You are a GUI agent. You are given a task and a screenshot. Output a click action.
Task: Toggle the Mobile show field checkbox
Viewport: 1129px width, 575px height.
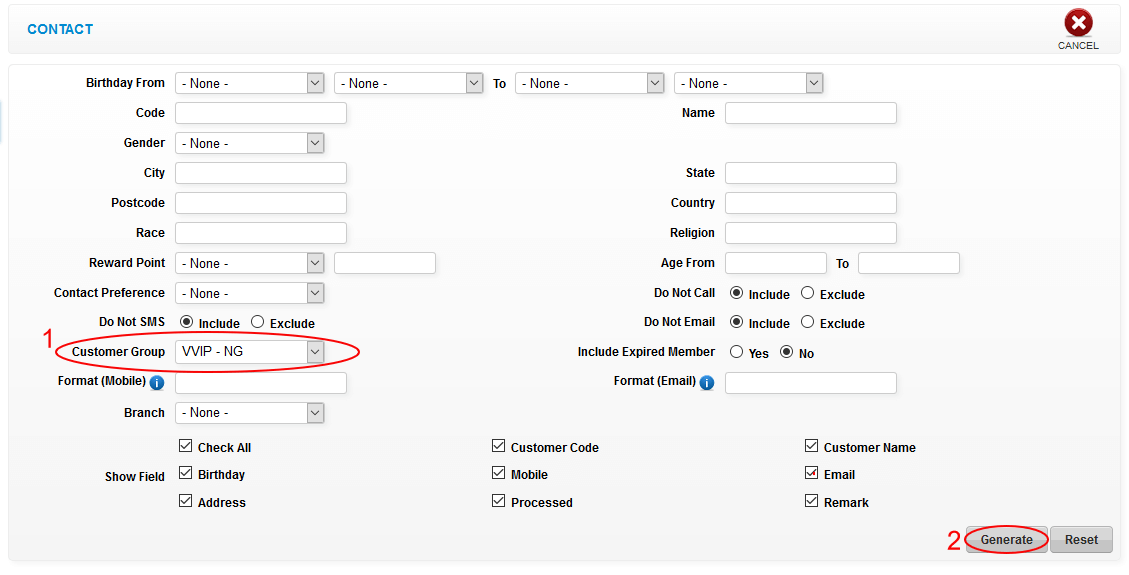[498, 473]
